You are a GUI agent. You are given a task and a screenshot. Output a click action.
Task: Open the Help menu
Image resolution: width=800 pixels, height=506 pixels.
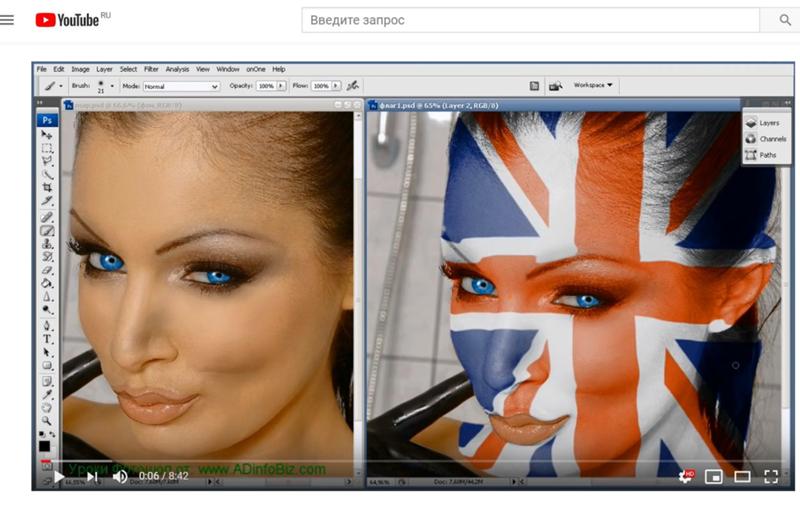tap(279, 69)
